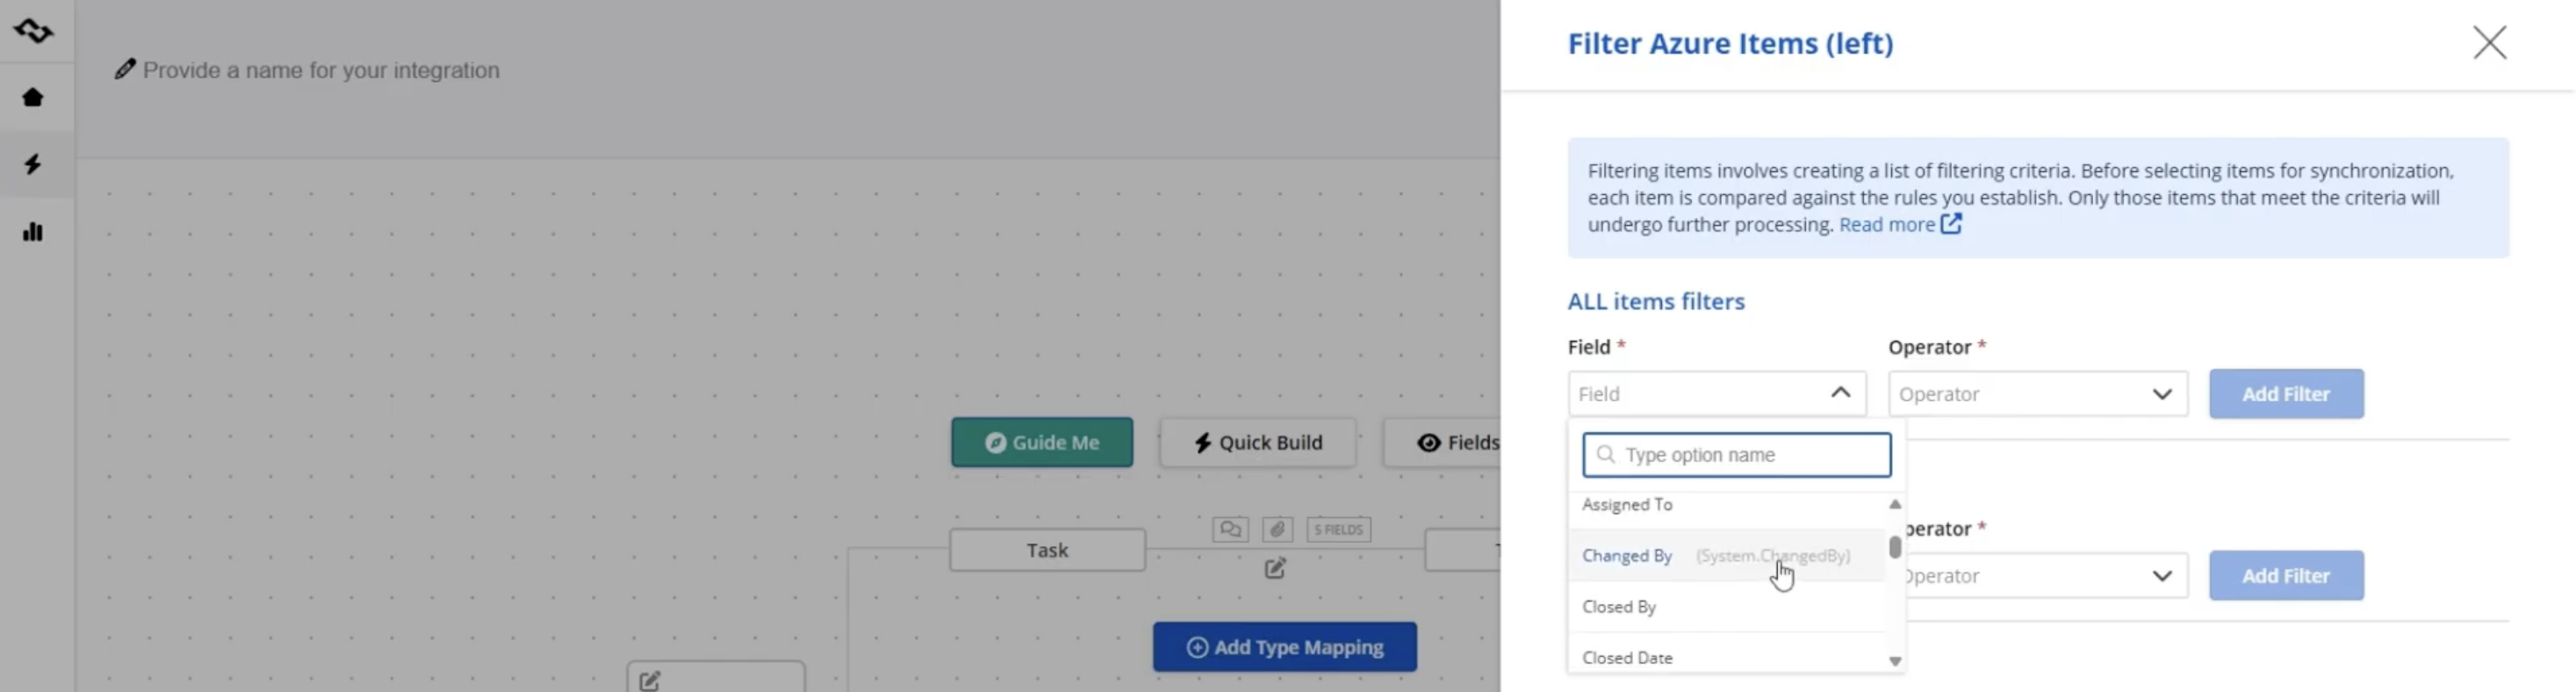Collapse the Field dropdown
Image resolution: width=2576 pixels, height=692 pixels.
[x=1717, y=394]
